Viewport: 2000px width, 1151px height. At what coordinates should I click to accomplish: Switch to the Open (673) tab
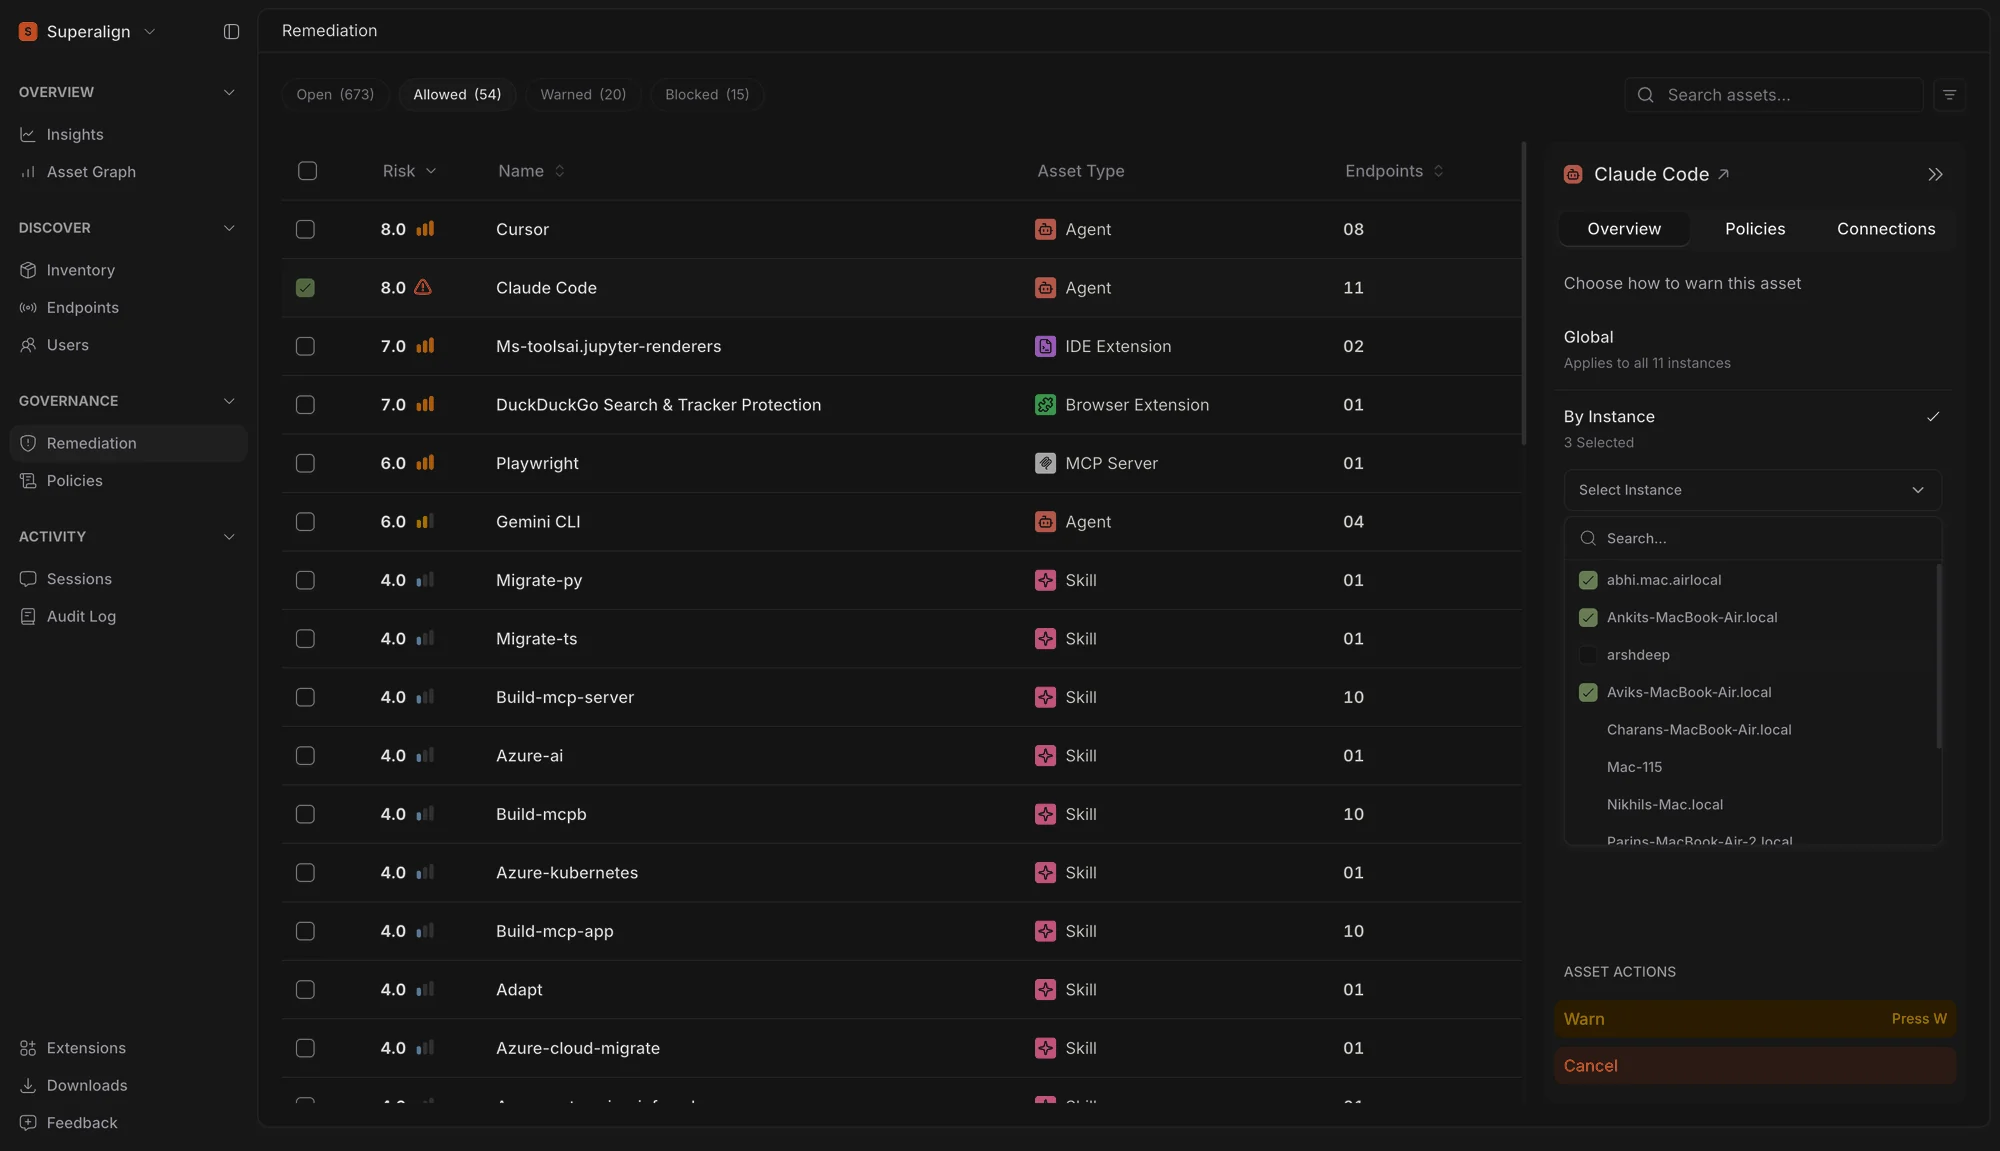click(335, 95)
